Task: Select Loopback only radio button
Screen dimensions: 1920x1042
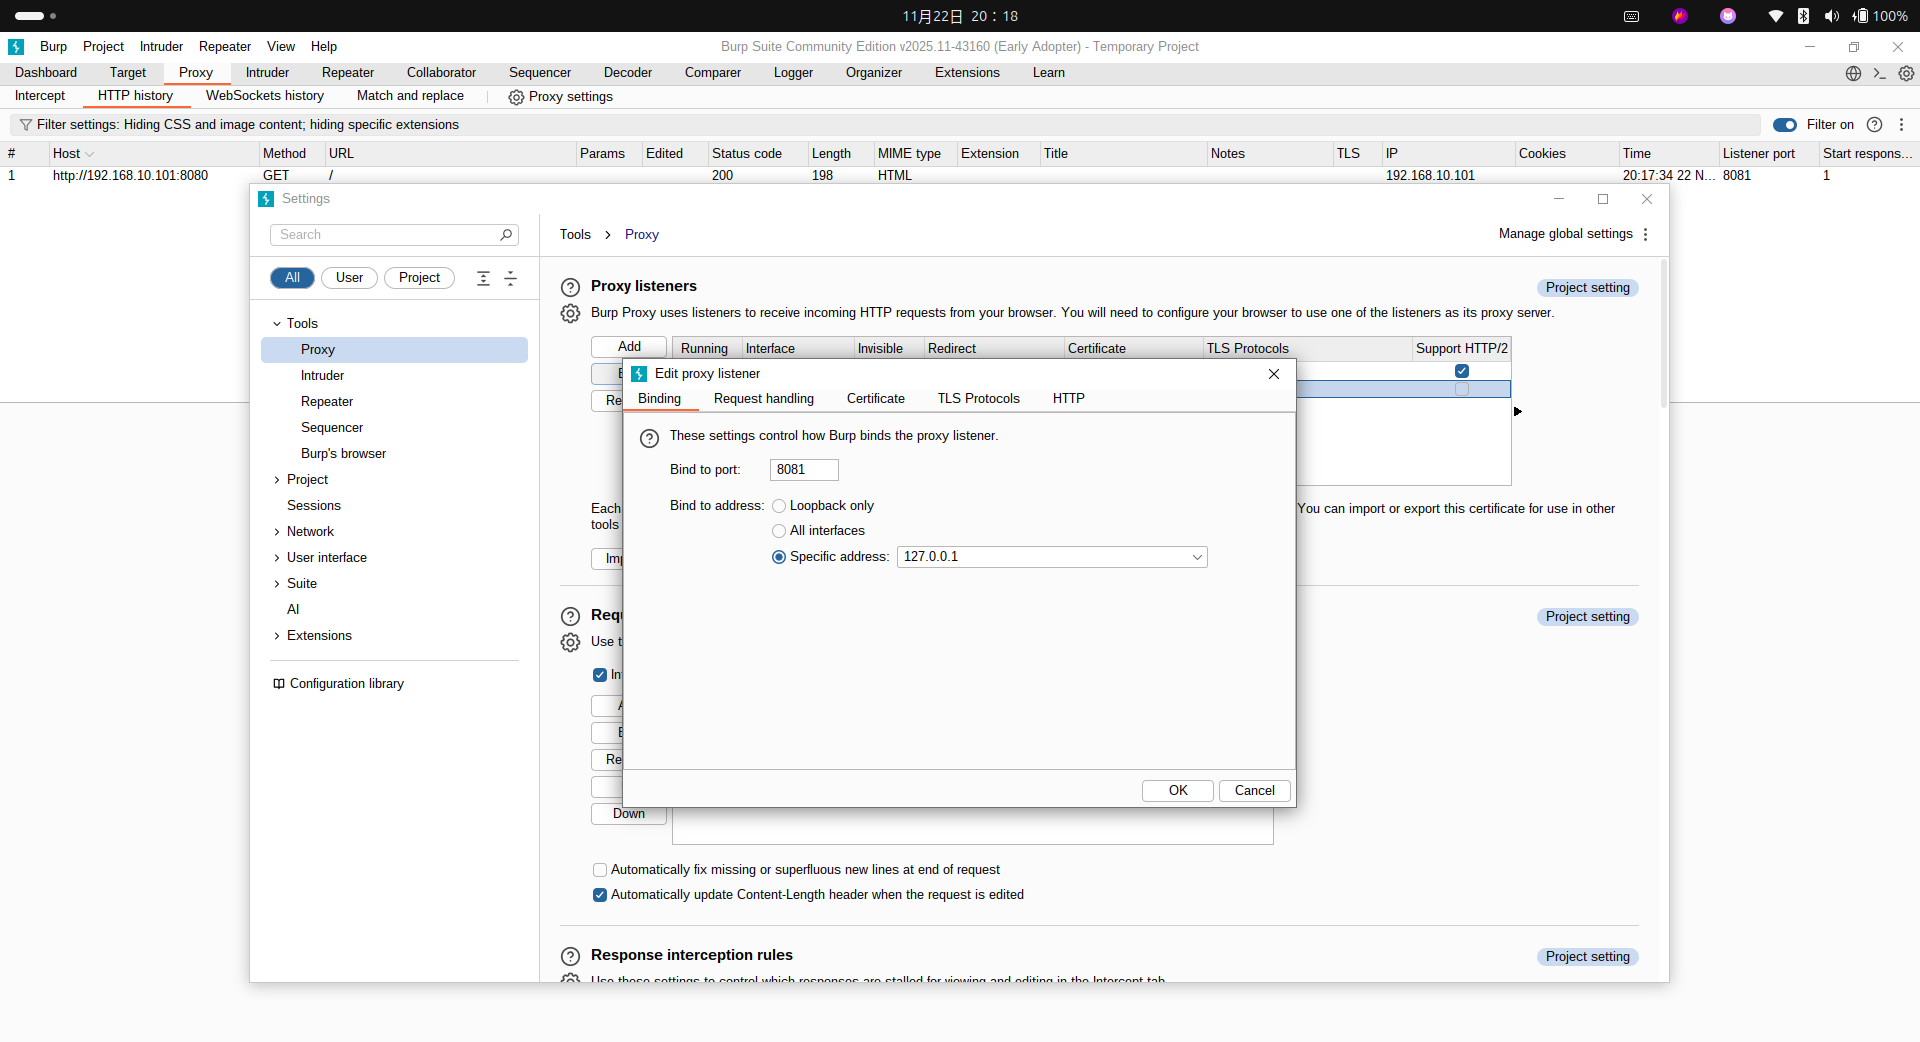Action: point(779,506)
